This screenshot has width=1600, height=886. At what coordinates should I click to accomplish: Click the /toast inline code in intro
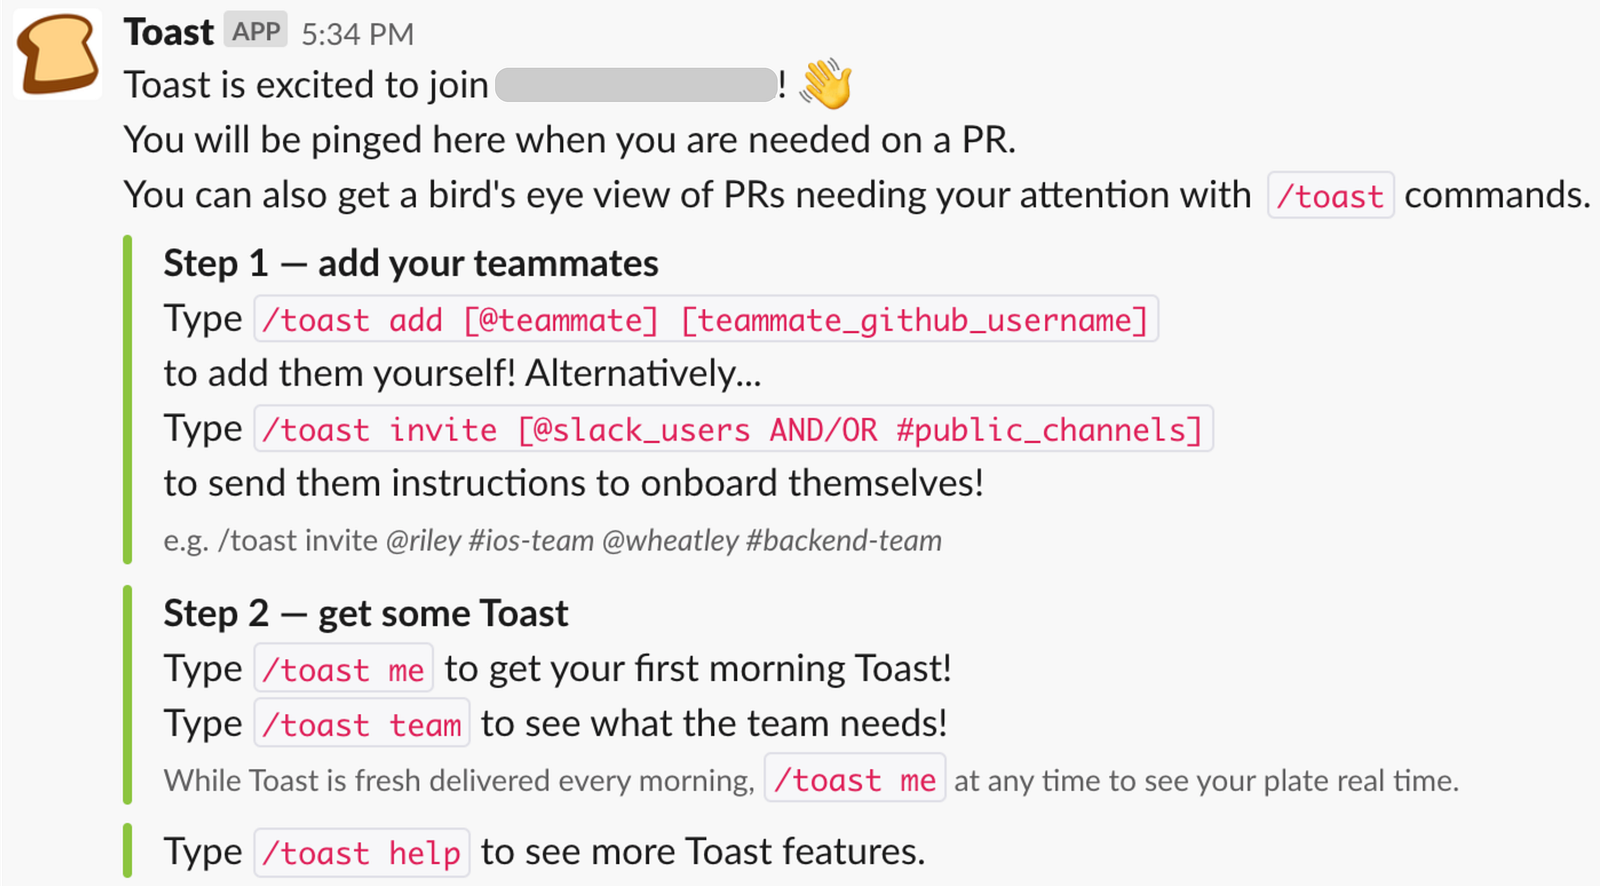click(x=1330, y=196)
